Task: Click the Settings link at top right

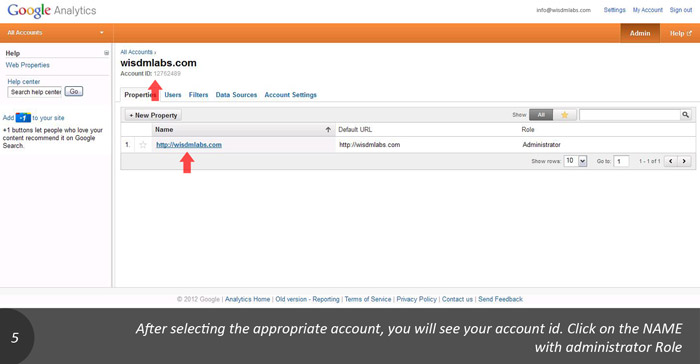Action: tap(614, 10)
